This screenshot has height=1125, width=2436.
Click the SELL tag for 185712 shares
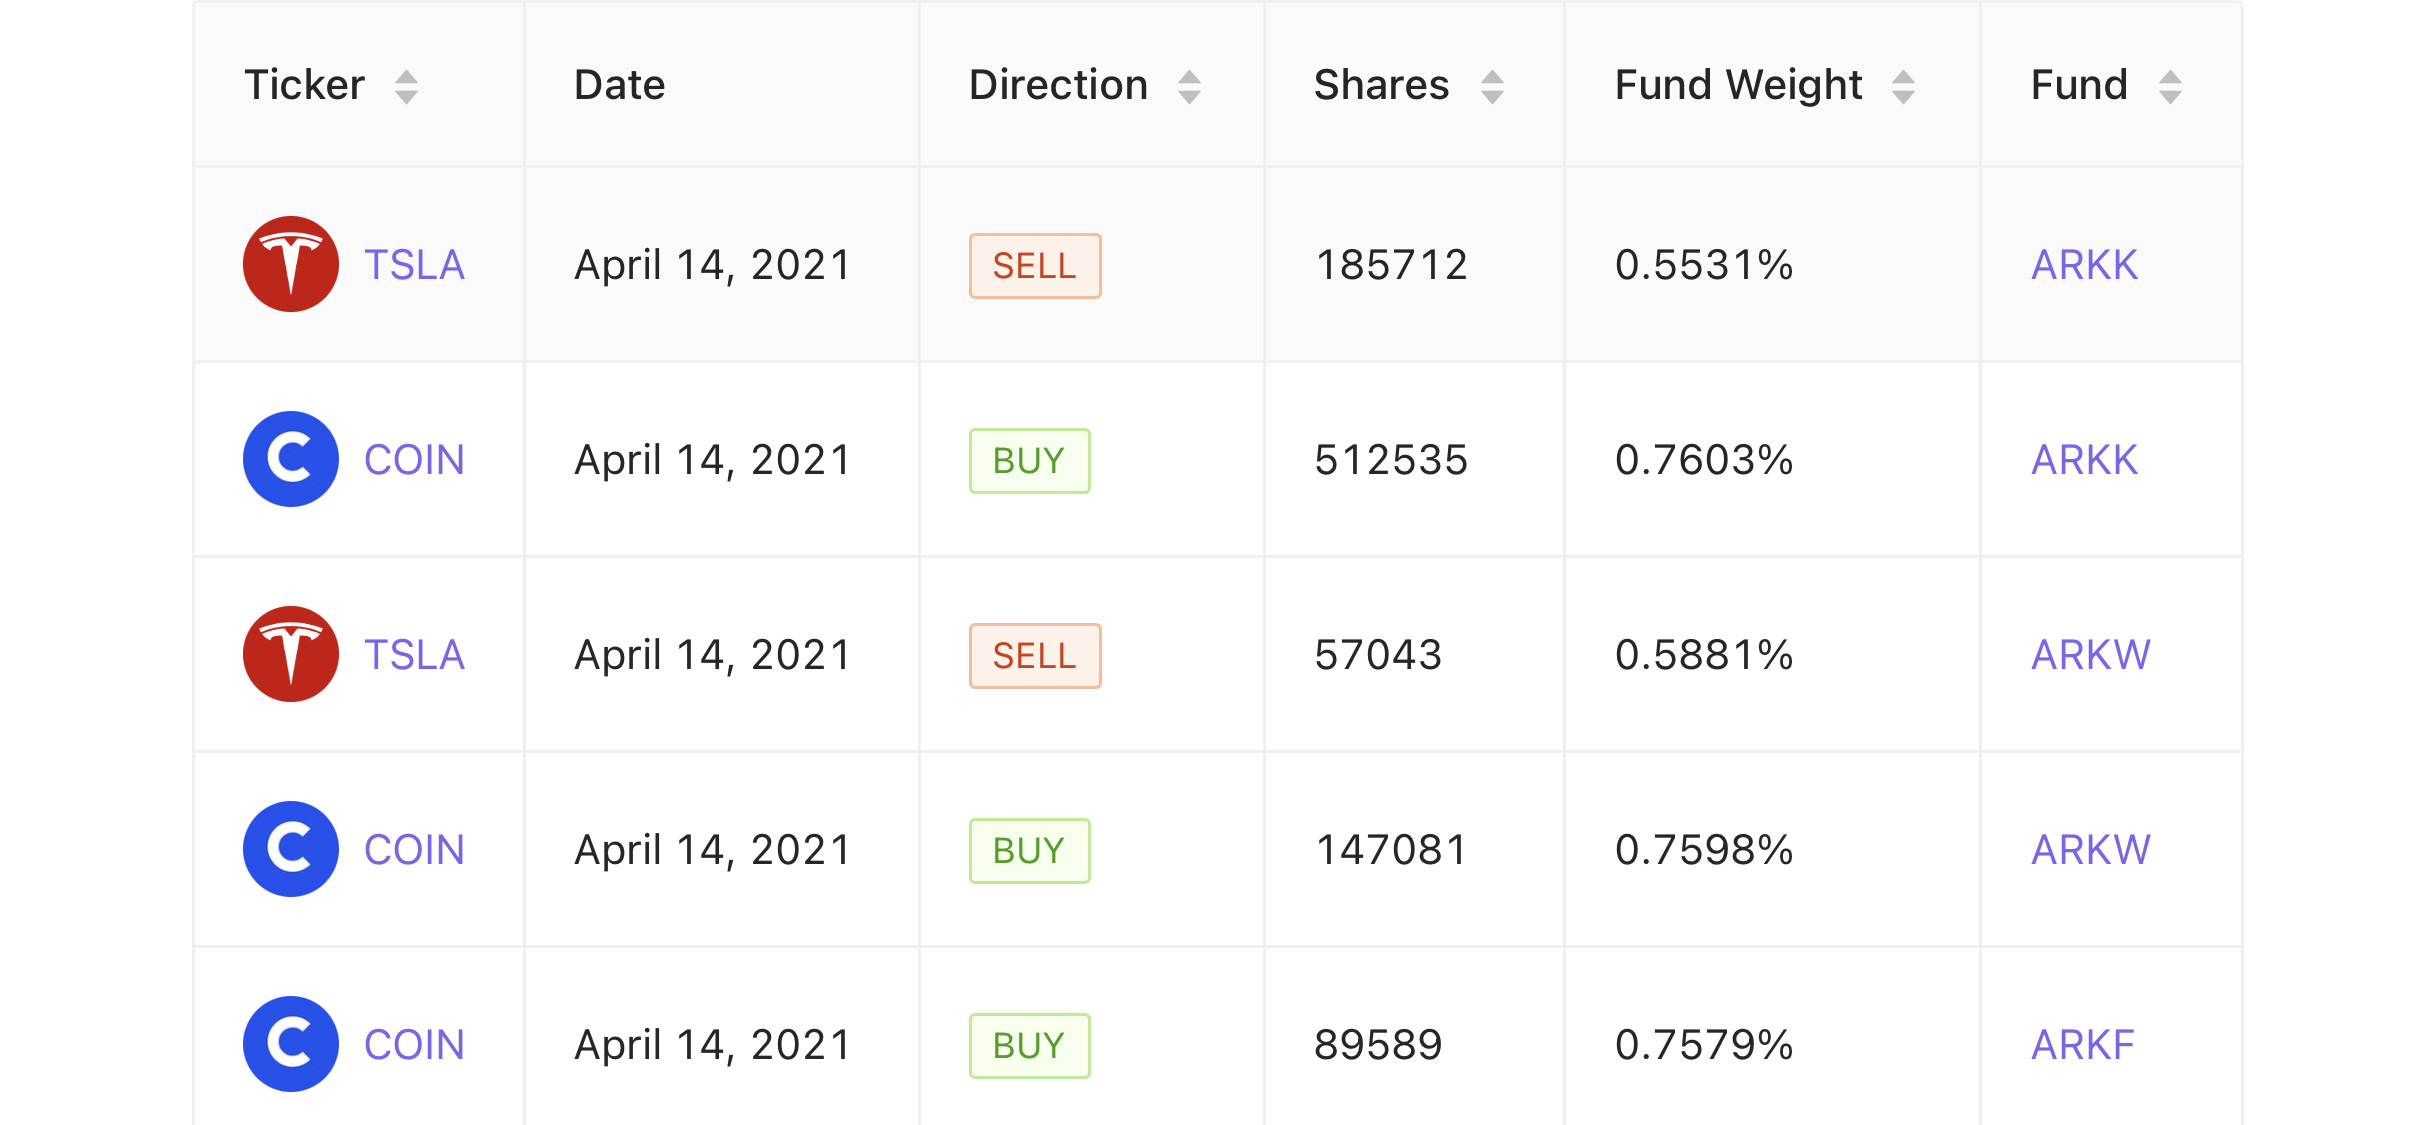(1035, 266)
